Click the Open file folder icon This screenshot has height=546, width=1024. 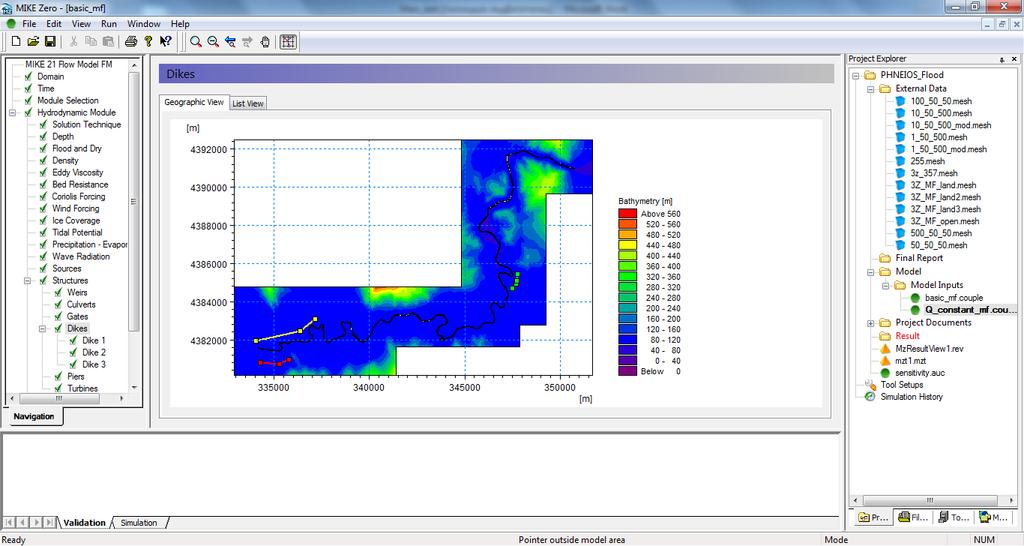pos(33,41)
